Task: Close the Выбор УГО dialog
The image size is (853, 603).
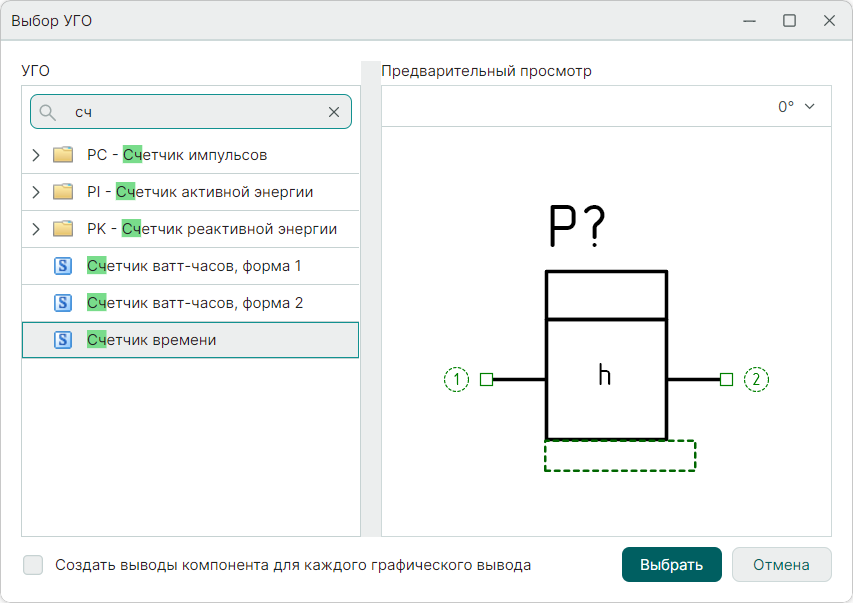Action: 829,21
